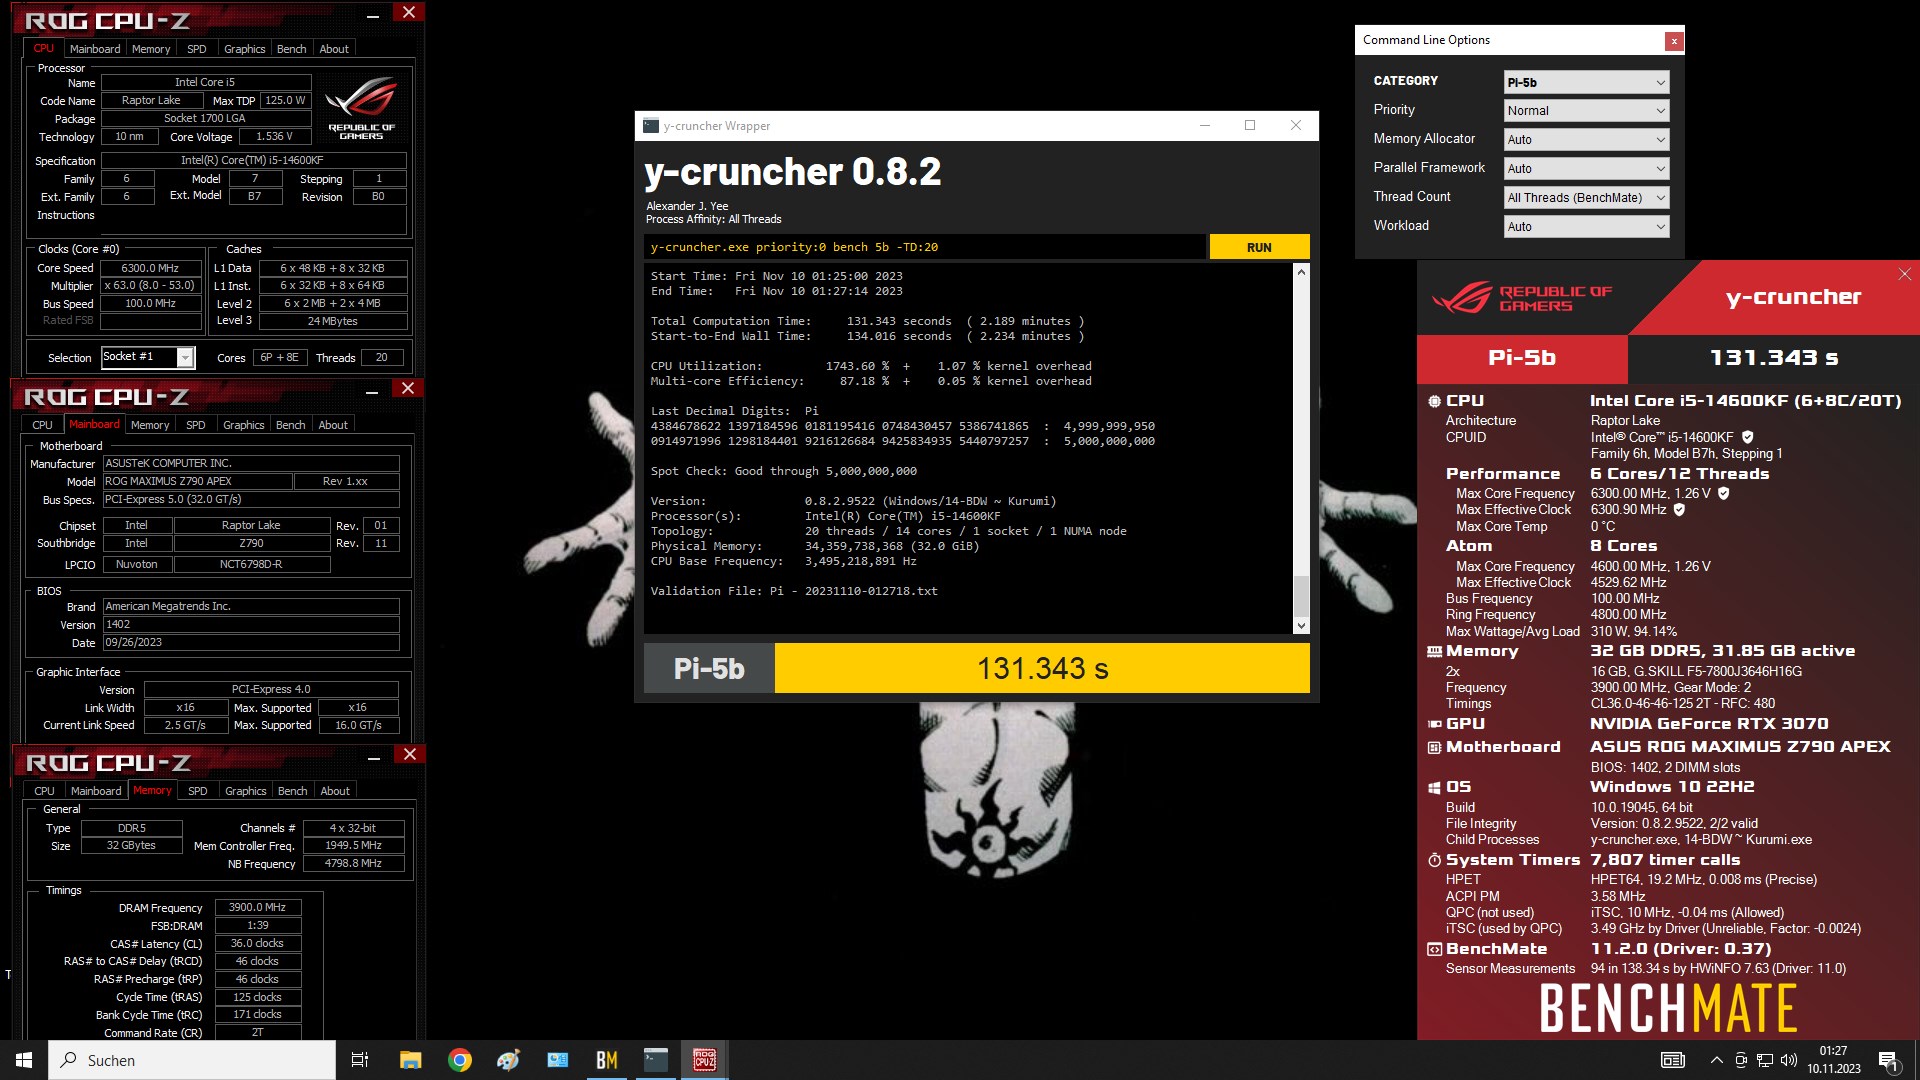1920x1080 pixels.
Task: Click the DRAM Frequency value 3900.0 MHz
Action: click(257, 908)
